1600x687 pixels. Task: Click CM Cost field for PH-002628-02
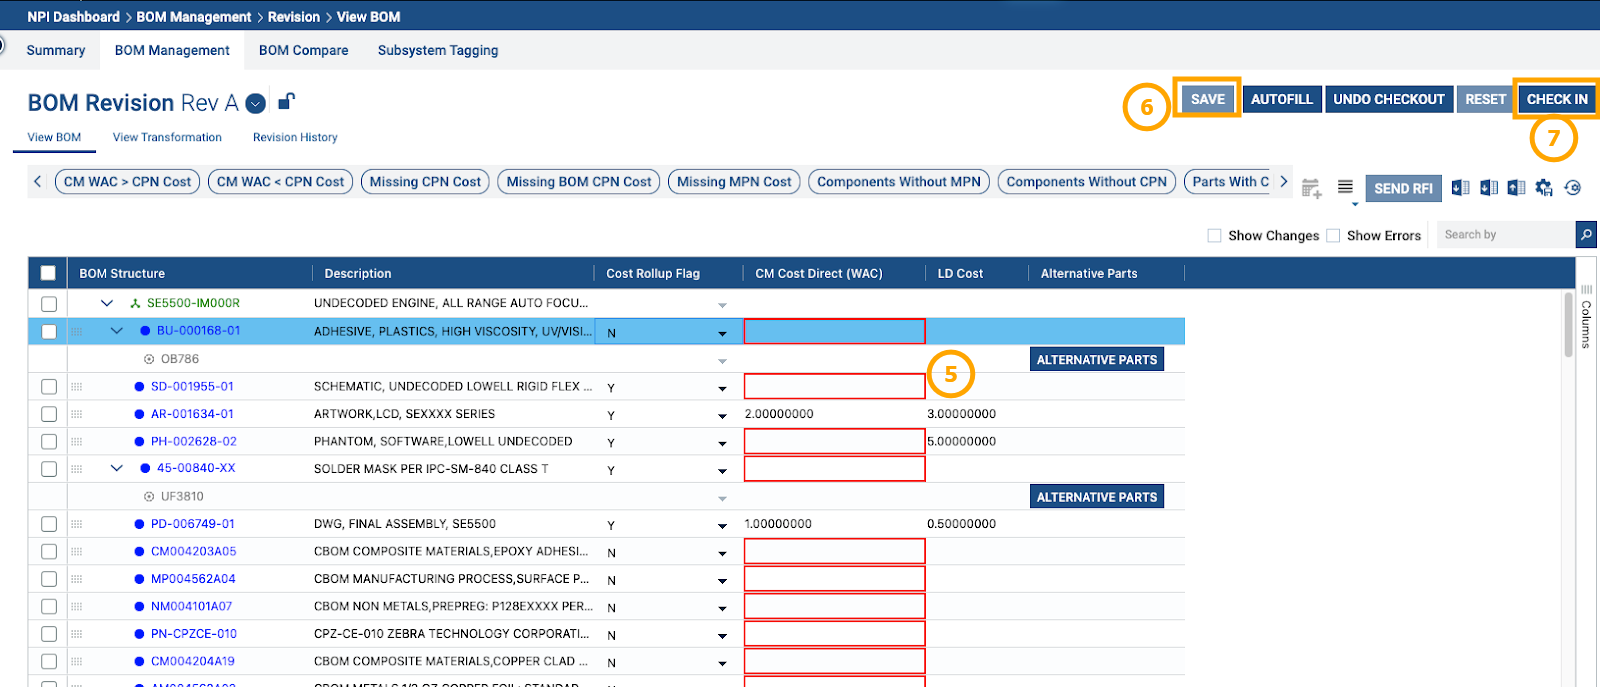pos(834,441)
